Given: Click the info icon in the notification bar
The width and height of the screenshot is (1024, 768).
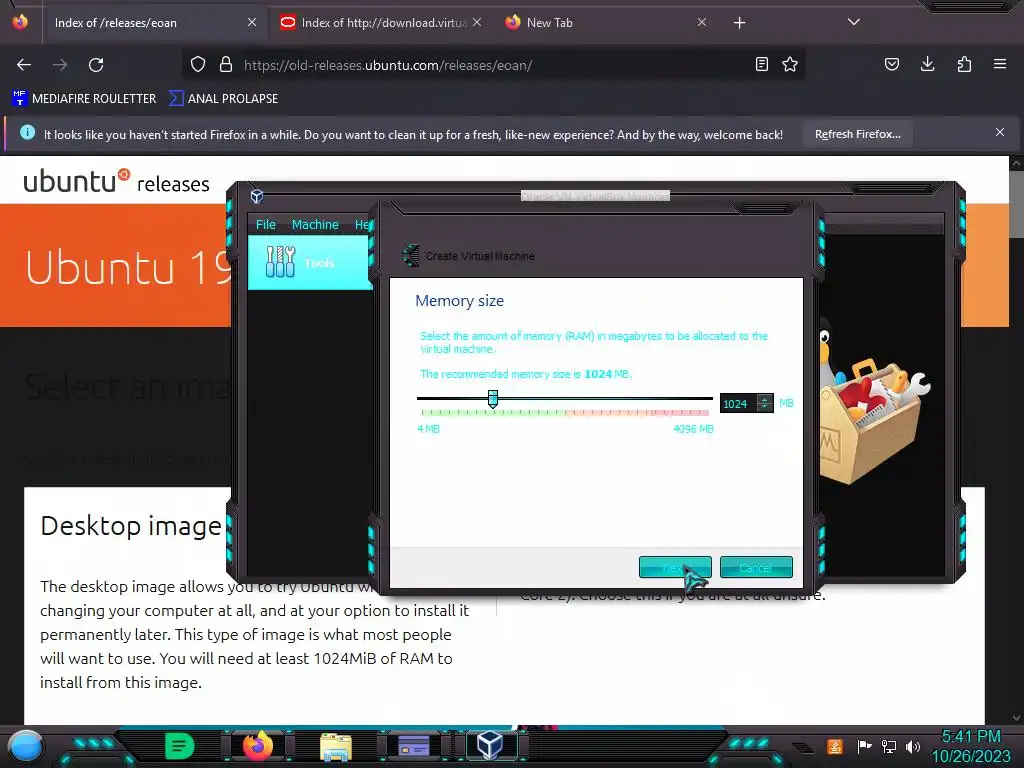Looking at the screenshot, I should 27,133.
